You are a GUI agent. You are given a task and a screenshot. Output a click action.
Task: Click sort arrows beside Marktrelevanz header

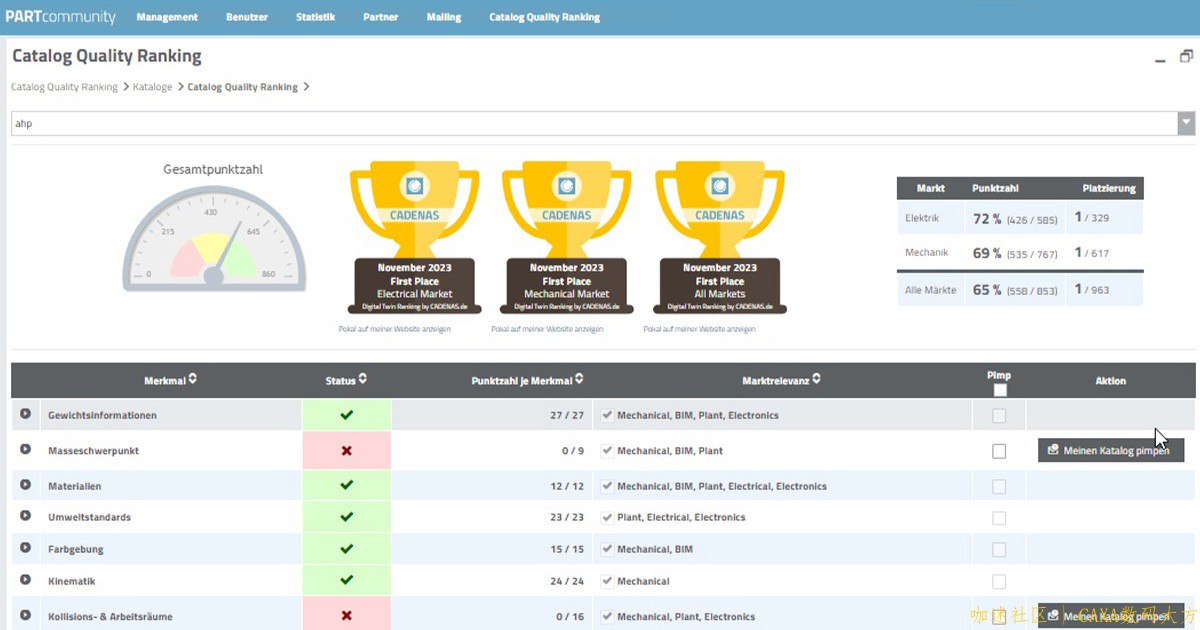click(817, 379)
